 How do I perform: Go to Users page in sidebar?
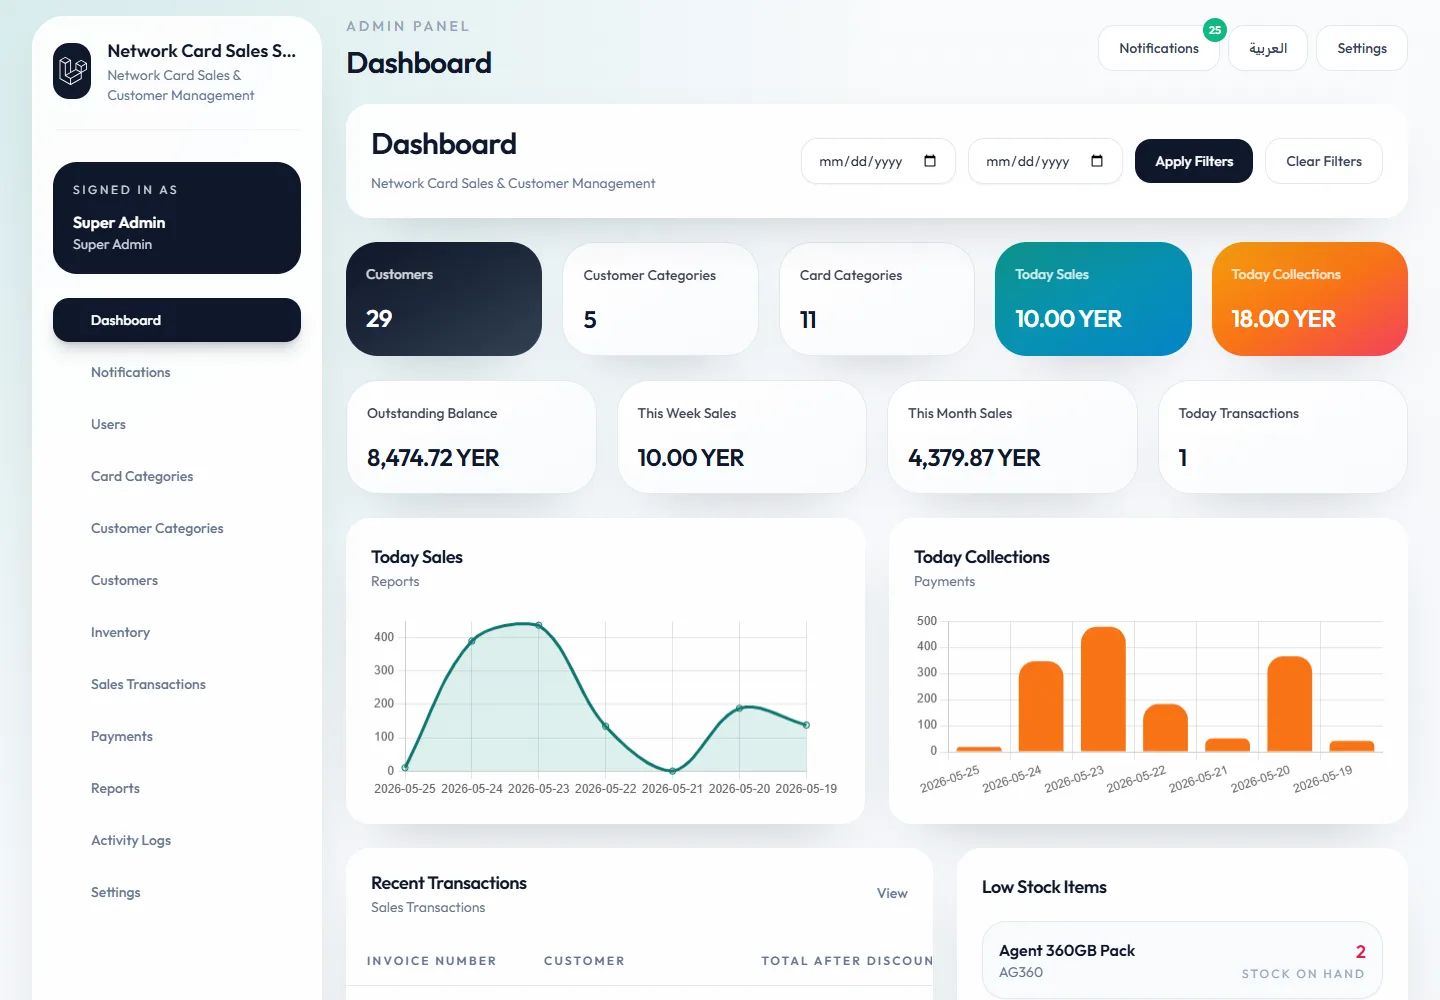(x=177, y=424)
